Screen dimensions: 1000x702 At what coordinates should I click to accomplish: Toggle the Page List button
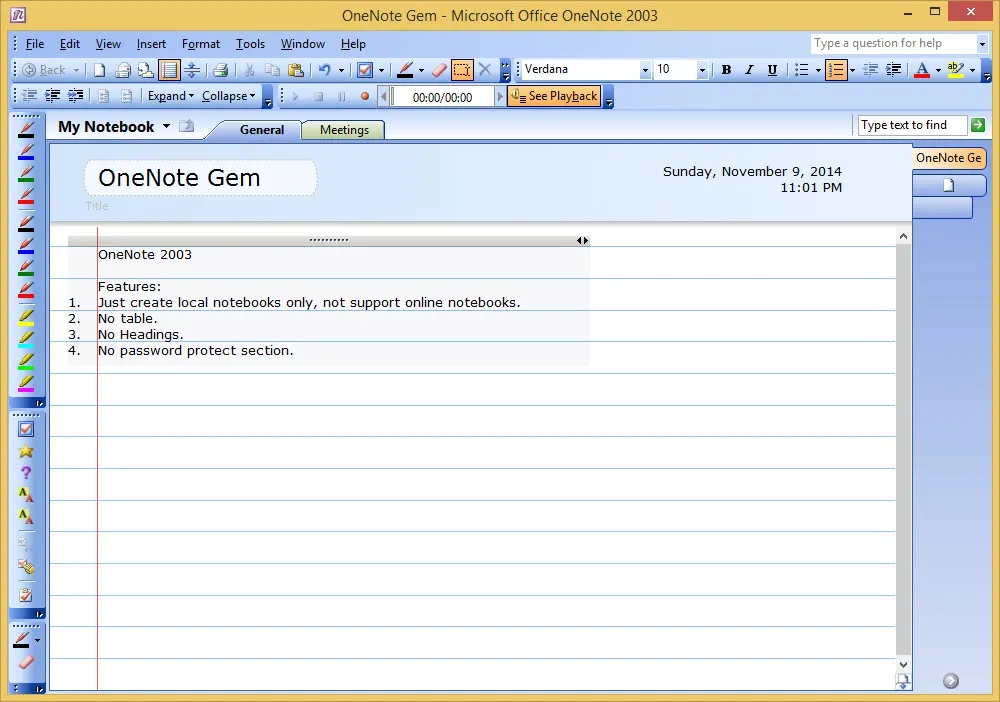(169, 70)
